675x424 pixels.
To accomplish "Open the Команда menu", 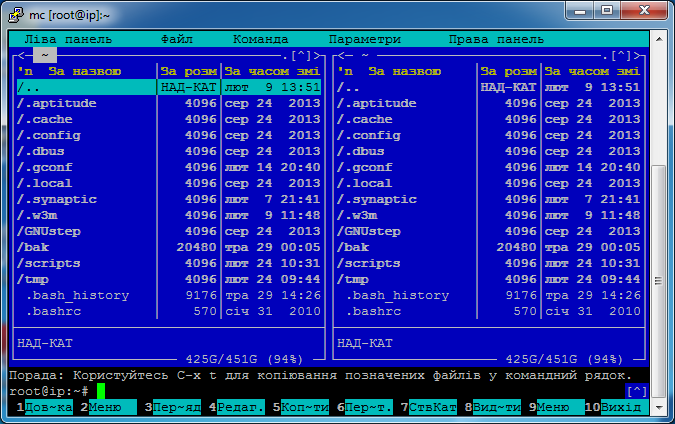I will click(x=260, y=39).
